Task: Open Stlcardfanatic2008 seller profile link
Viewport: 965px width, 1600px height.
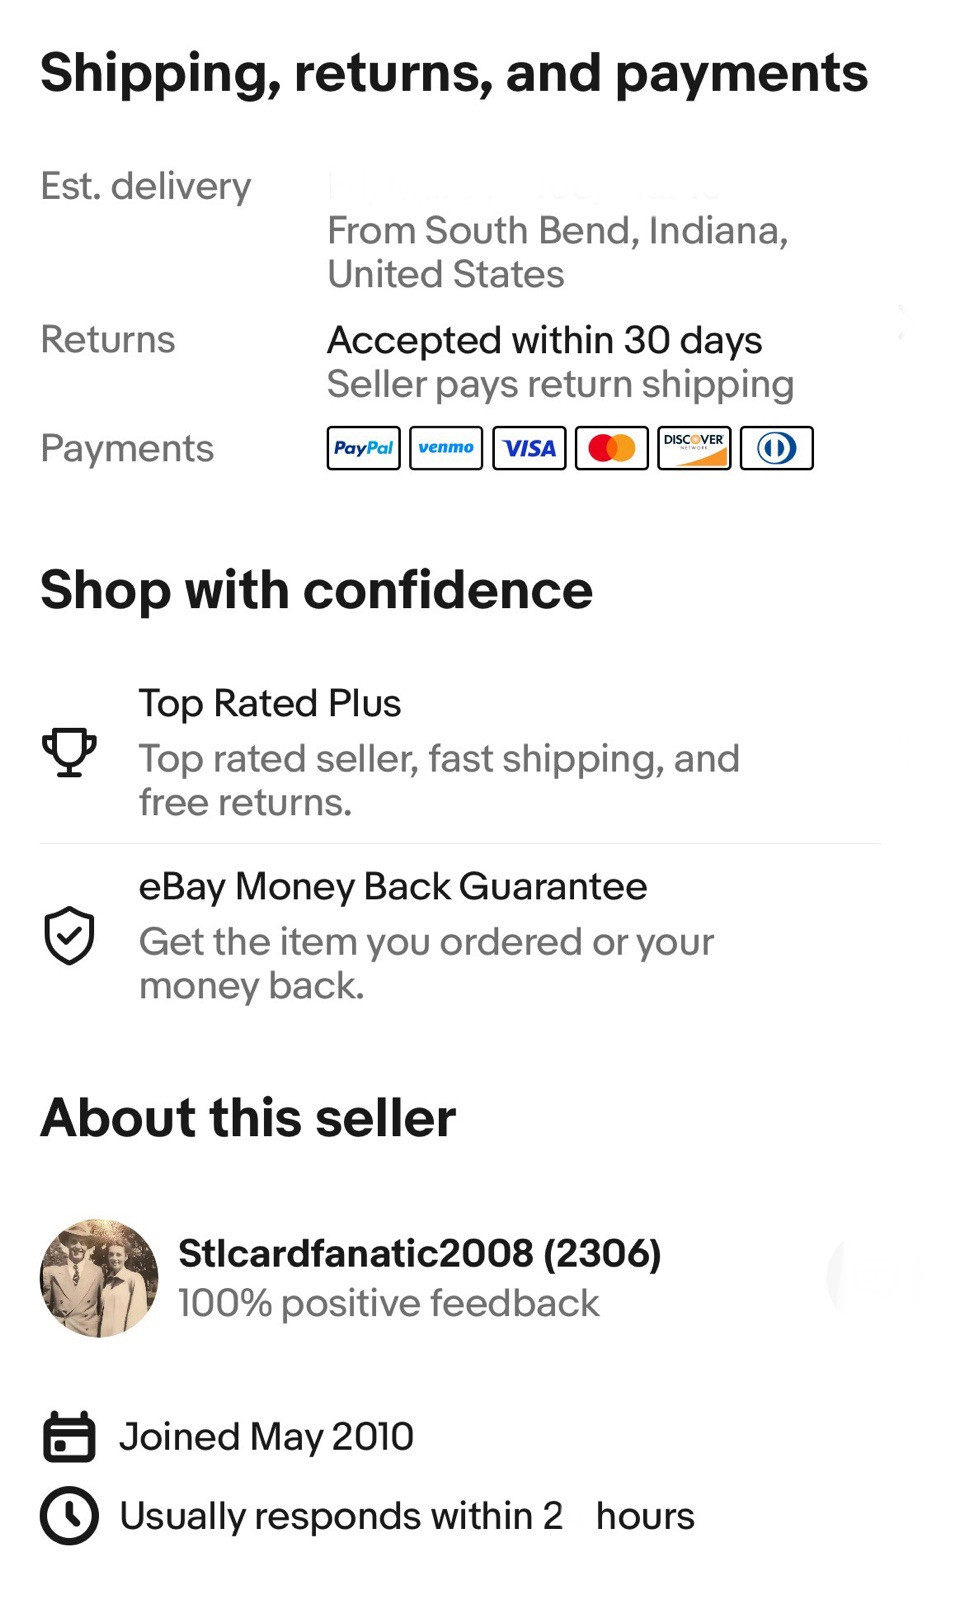Action: point(420,1253)
